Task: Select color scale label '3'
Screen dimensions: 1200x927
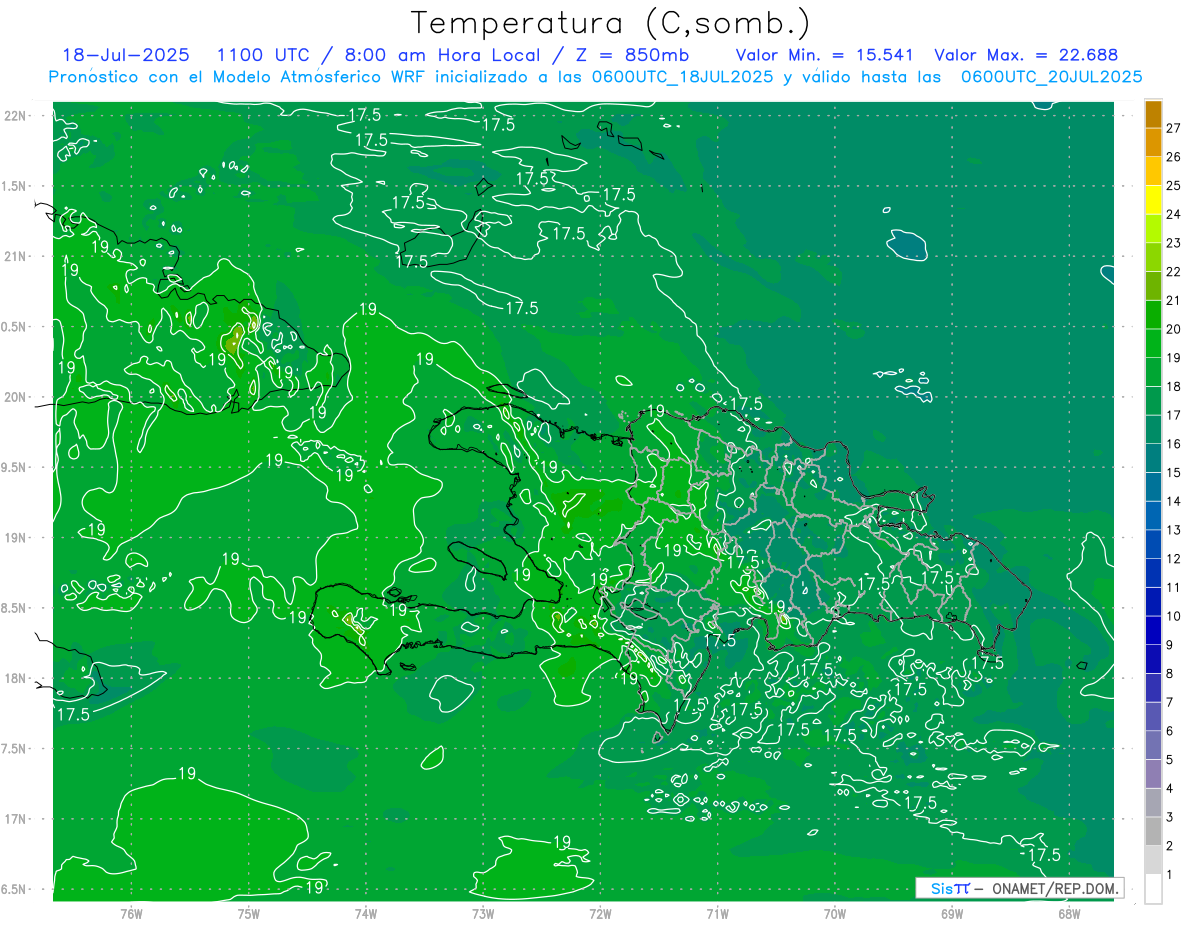Action: coord(1170,818)
